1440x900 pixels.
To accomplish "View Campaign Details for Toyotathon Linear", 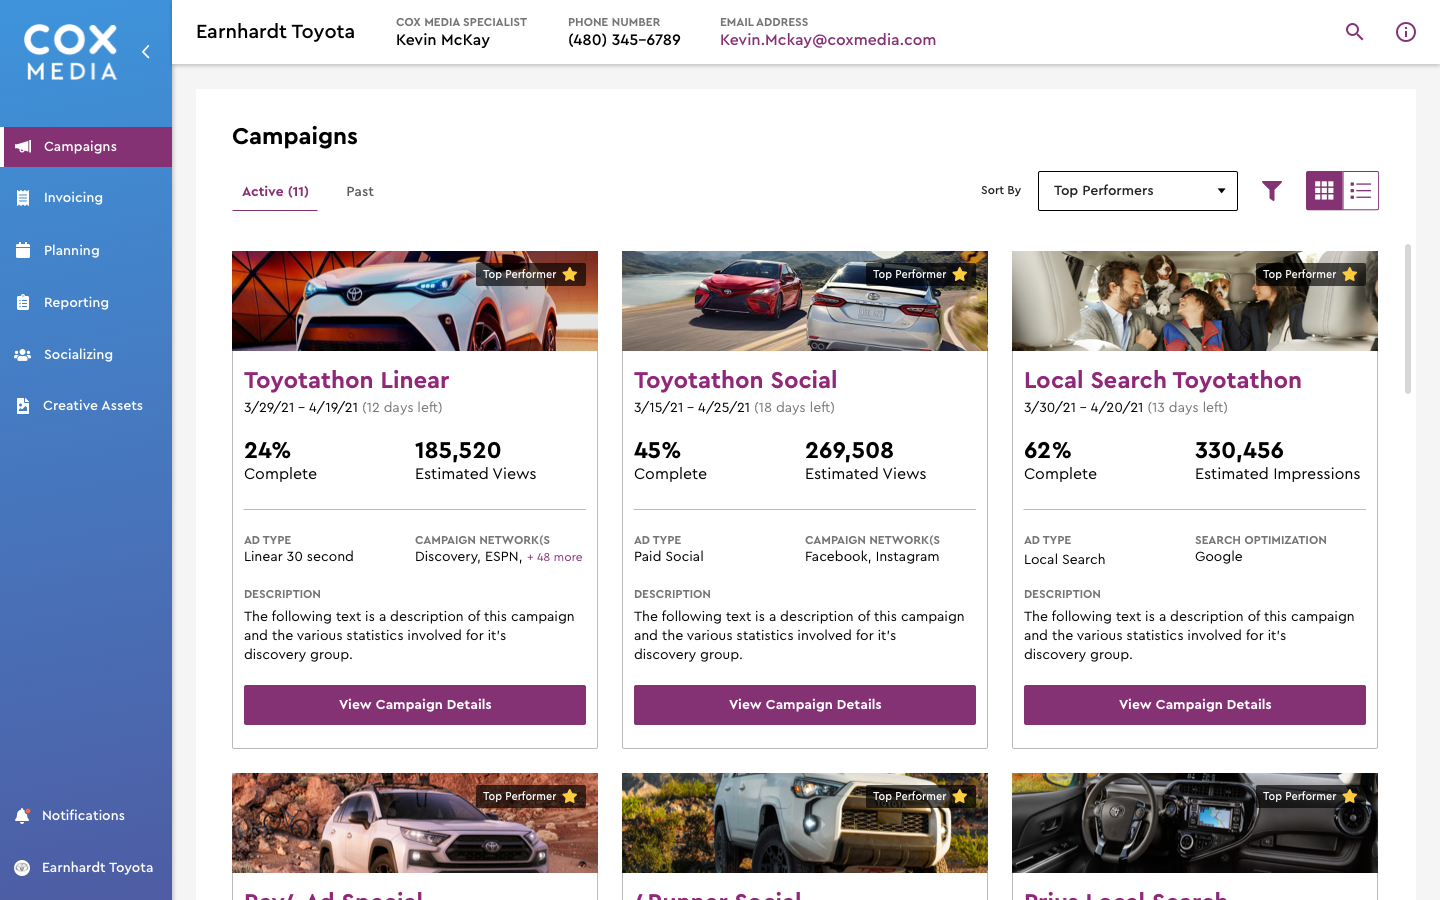I will click(415, 705).
